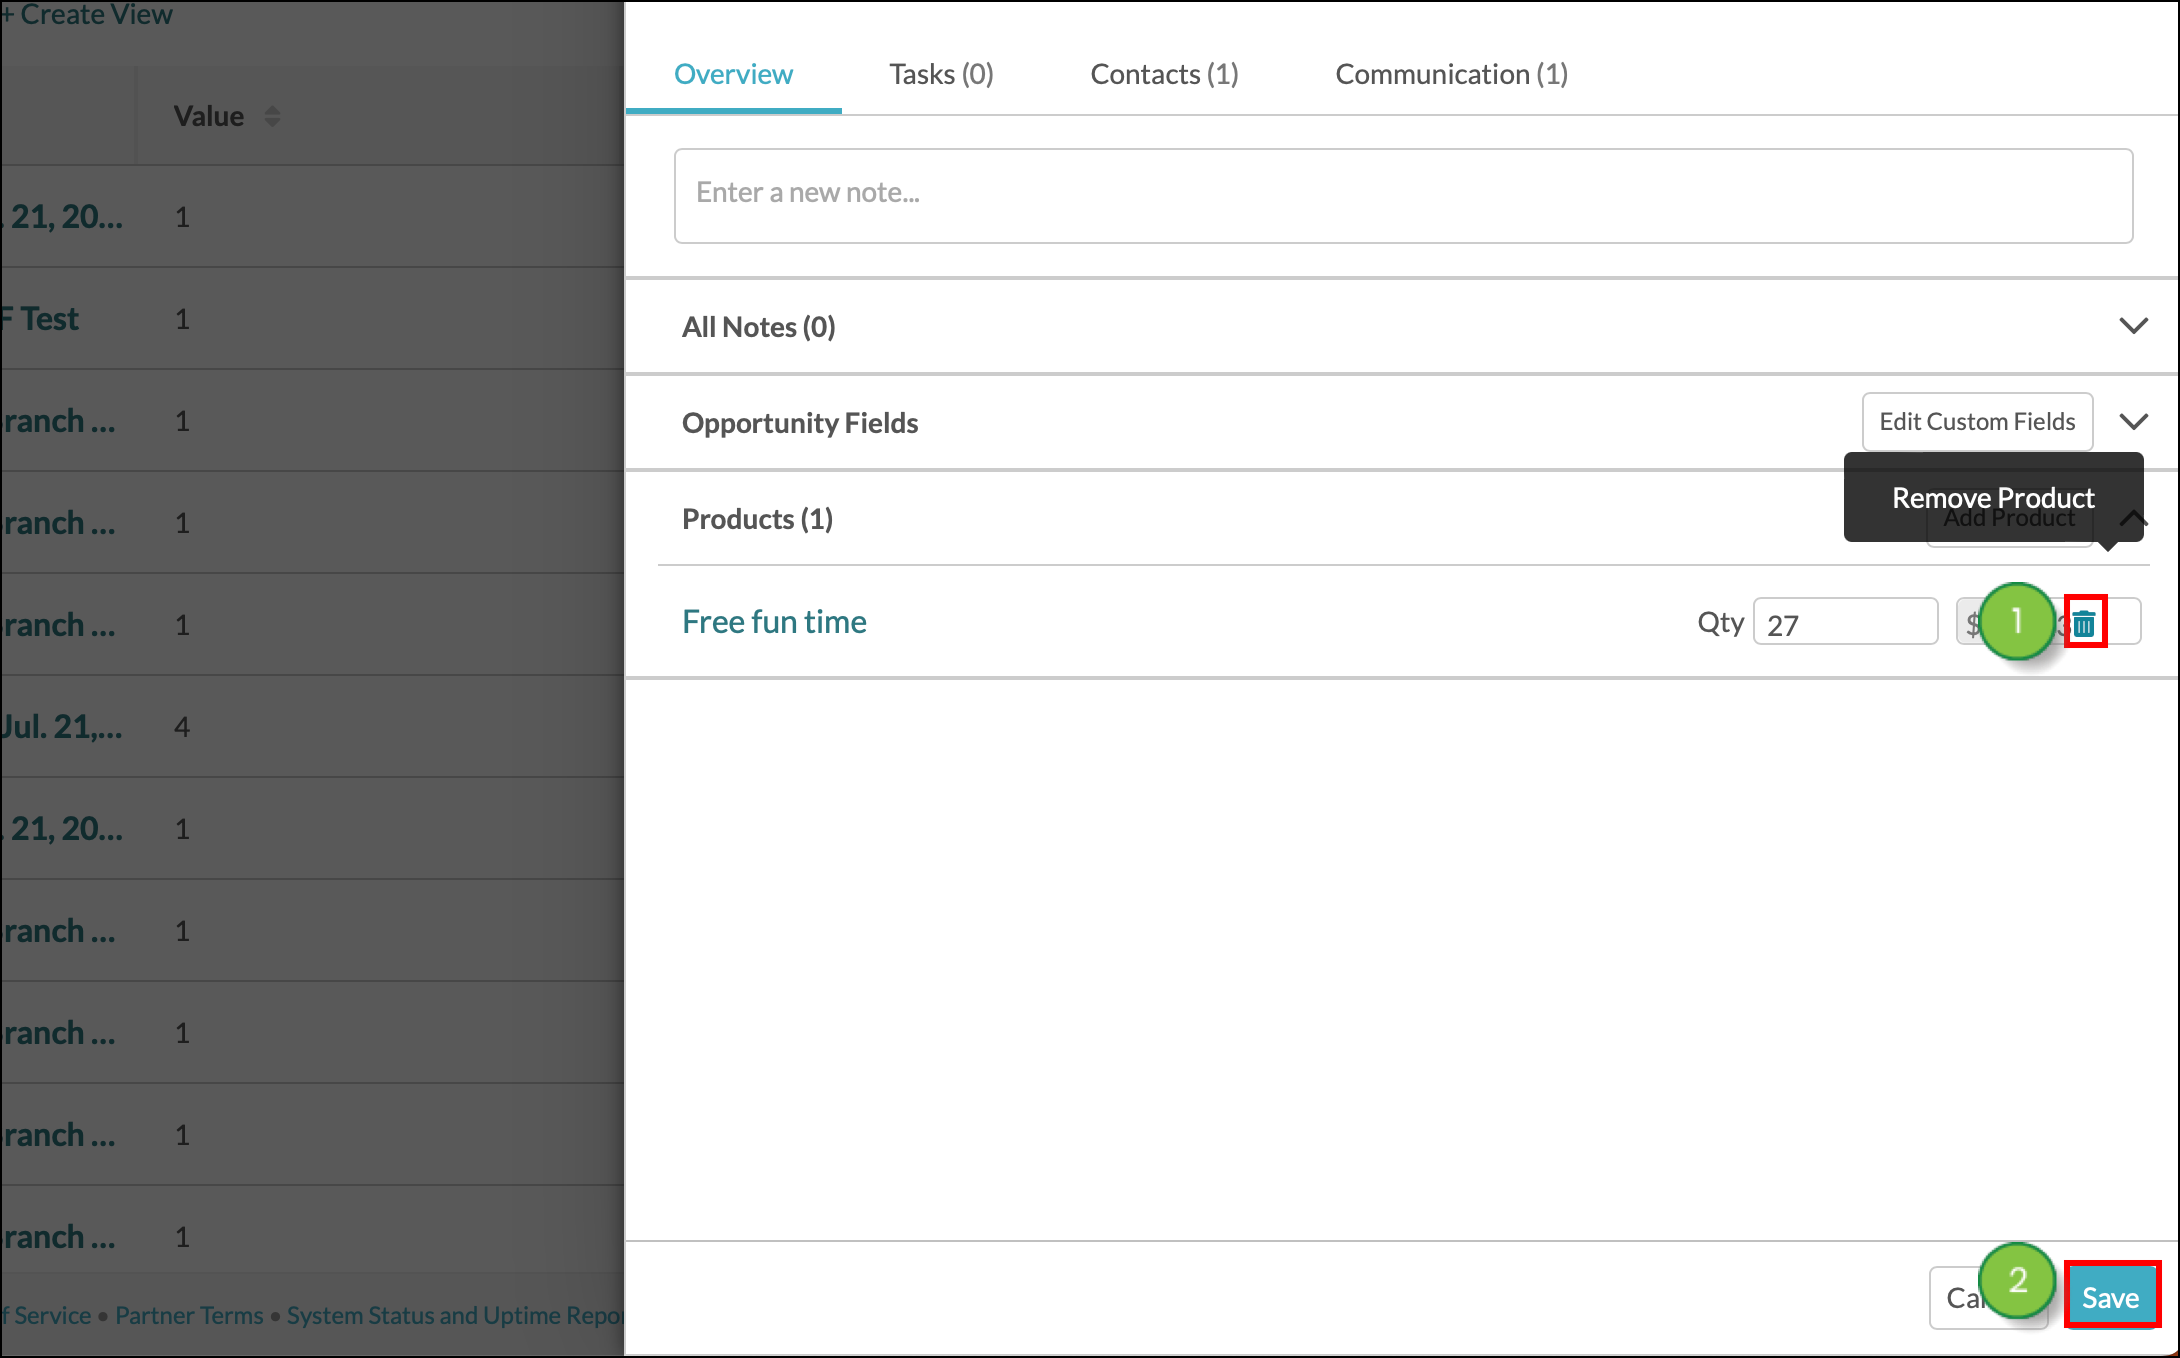
Task: Click Edit Custom Fields button
Action: tap(1977, 422)
